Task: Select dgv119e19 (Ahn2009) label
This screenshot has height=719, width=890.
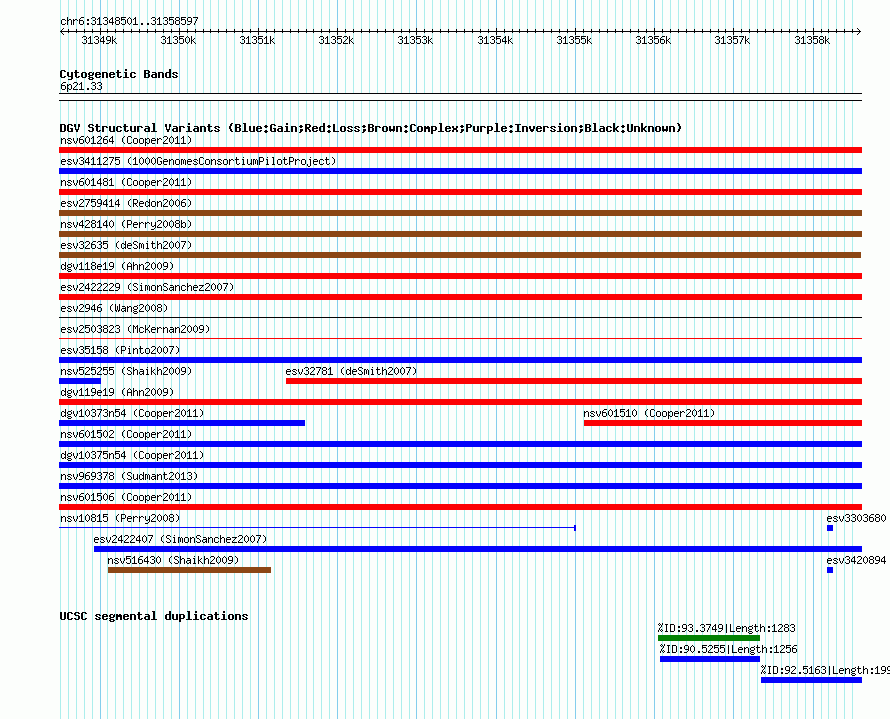Action: (117, 392)
